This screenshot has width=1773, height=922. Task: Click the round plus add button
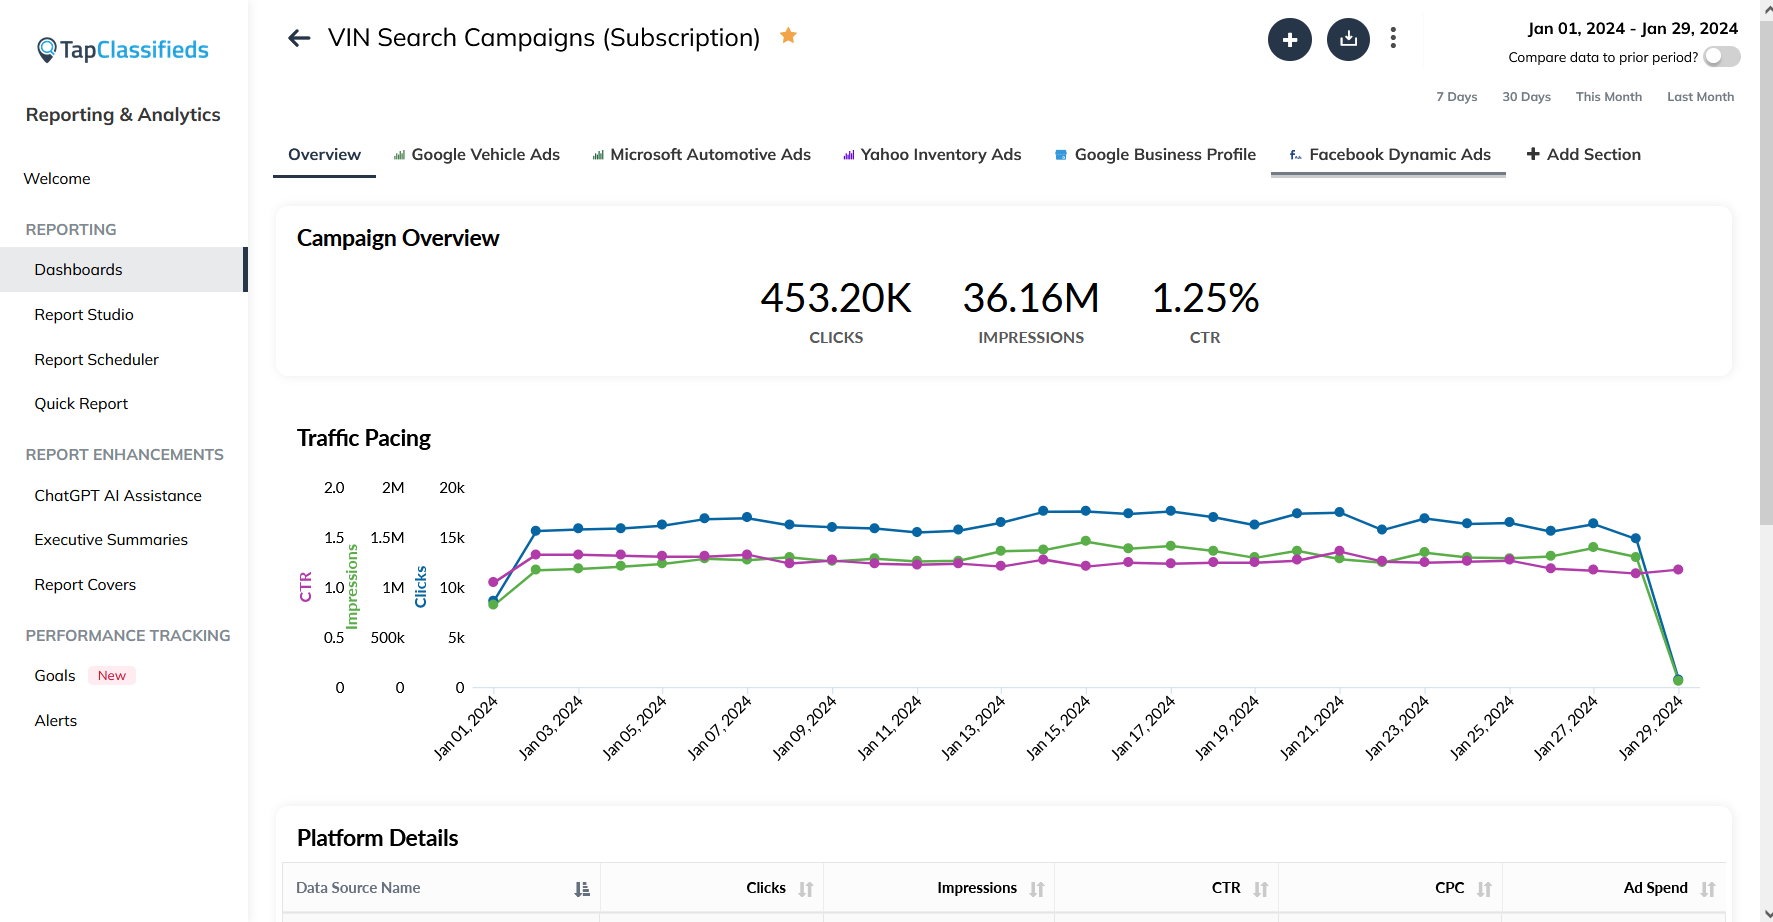[1289, 39]
